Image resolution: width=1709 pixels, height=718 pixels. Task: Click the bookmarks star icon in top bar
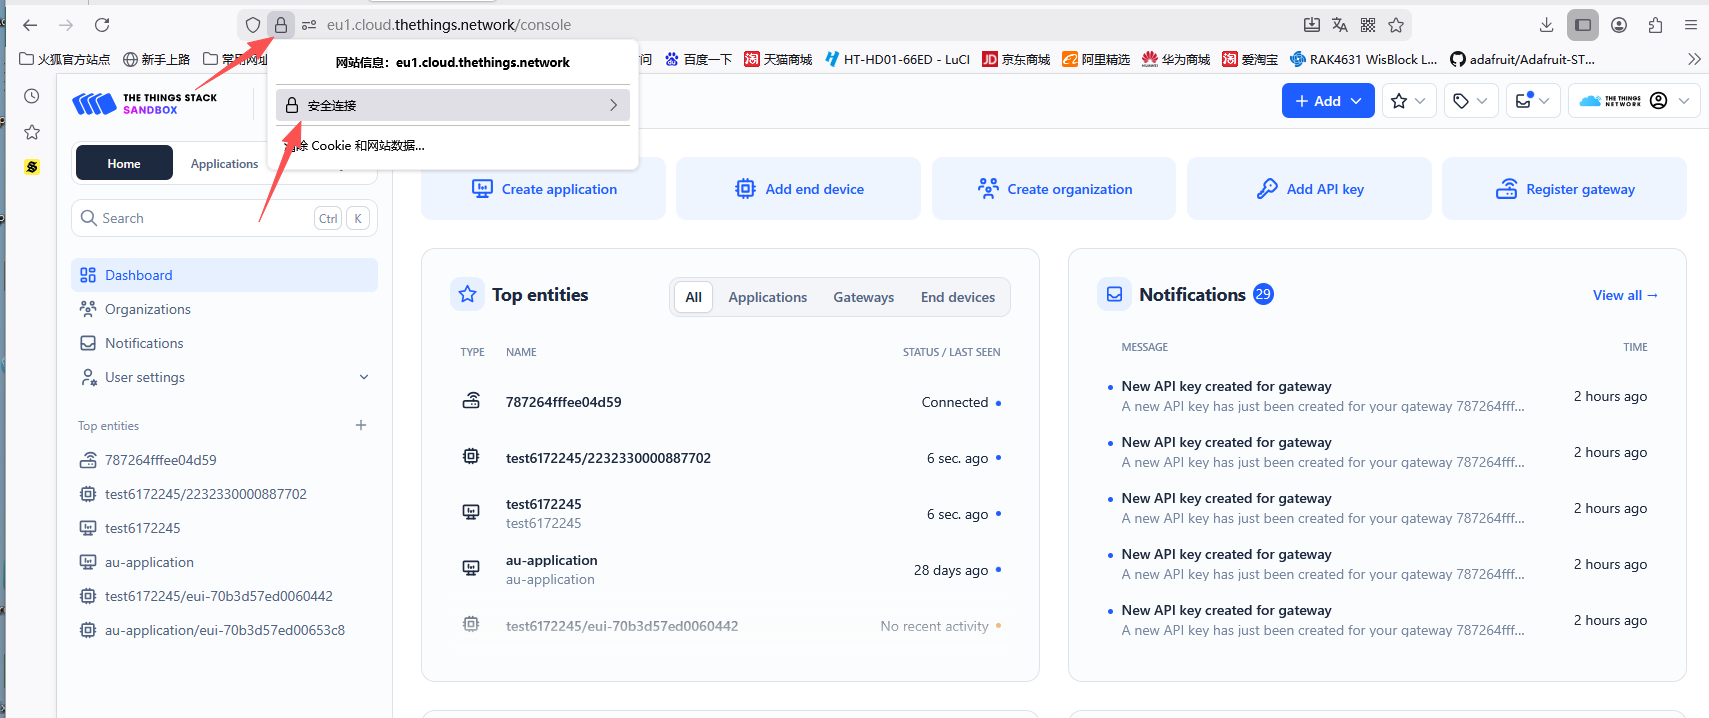(x=1408, y=101)
